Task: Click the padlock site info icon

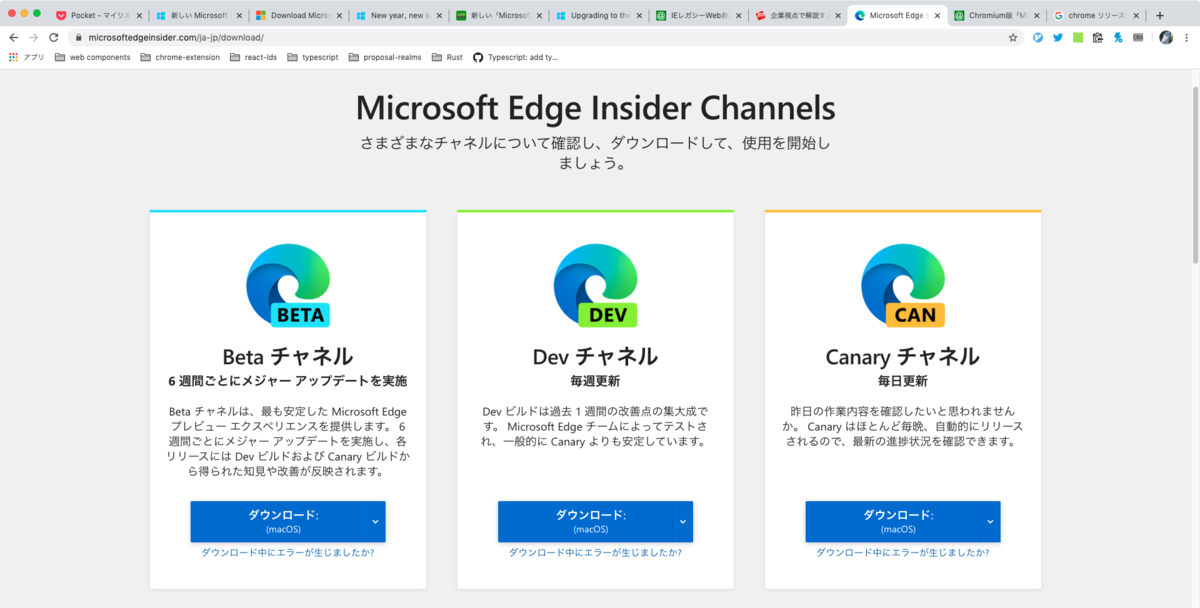Action: pos(79,37)
